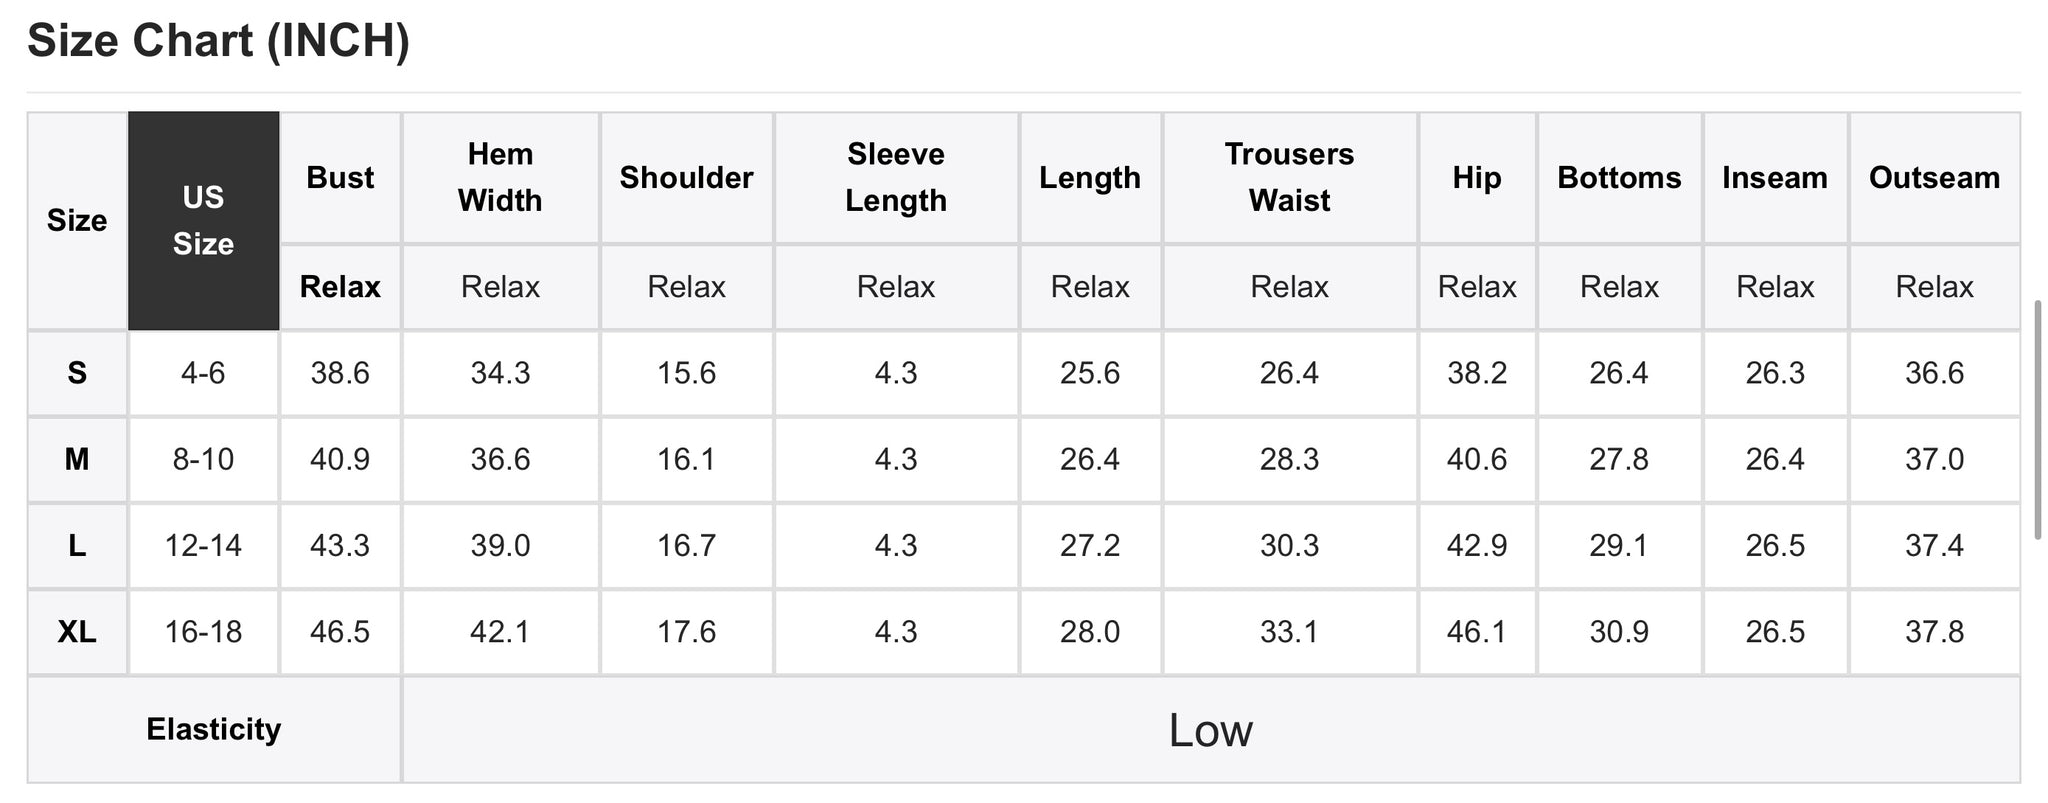Viewport: 2048px width, 803px height.
Task: Select the Trousers Waist header
Action: coord(1289,178)
